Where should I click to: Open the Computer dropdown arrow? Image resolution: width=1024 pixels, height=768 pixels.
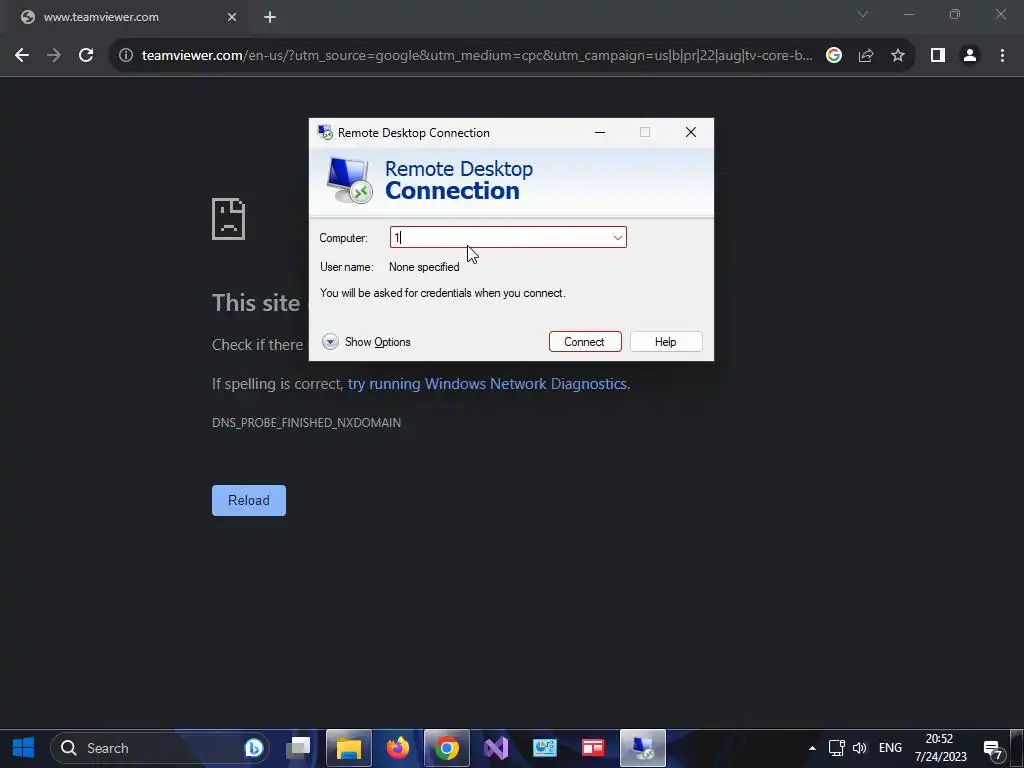[x=617, y=237]
